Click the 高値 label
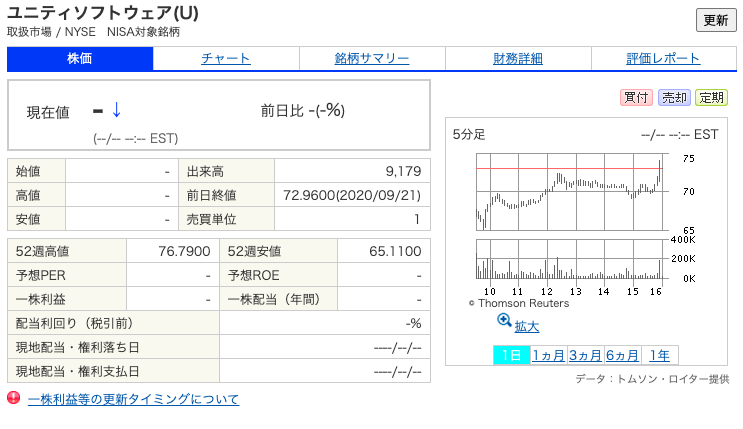The height and width of the screenshot is (429, 743). 28,195
